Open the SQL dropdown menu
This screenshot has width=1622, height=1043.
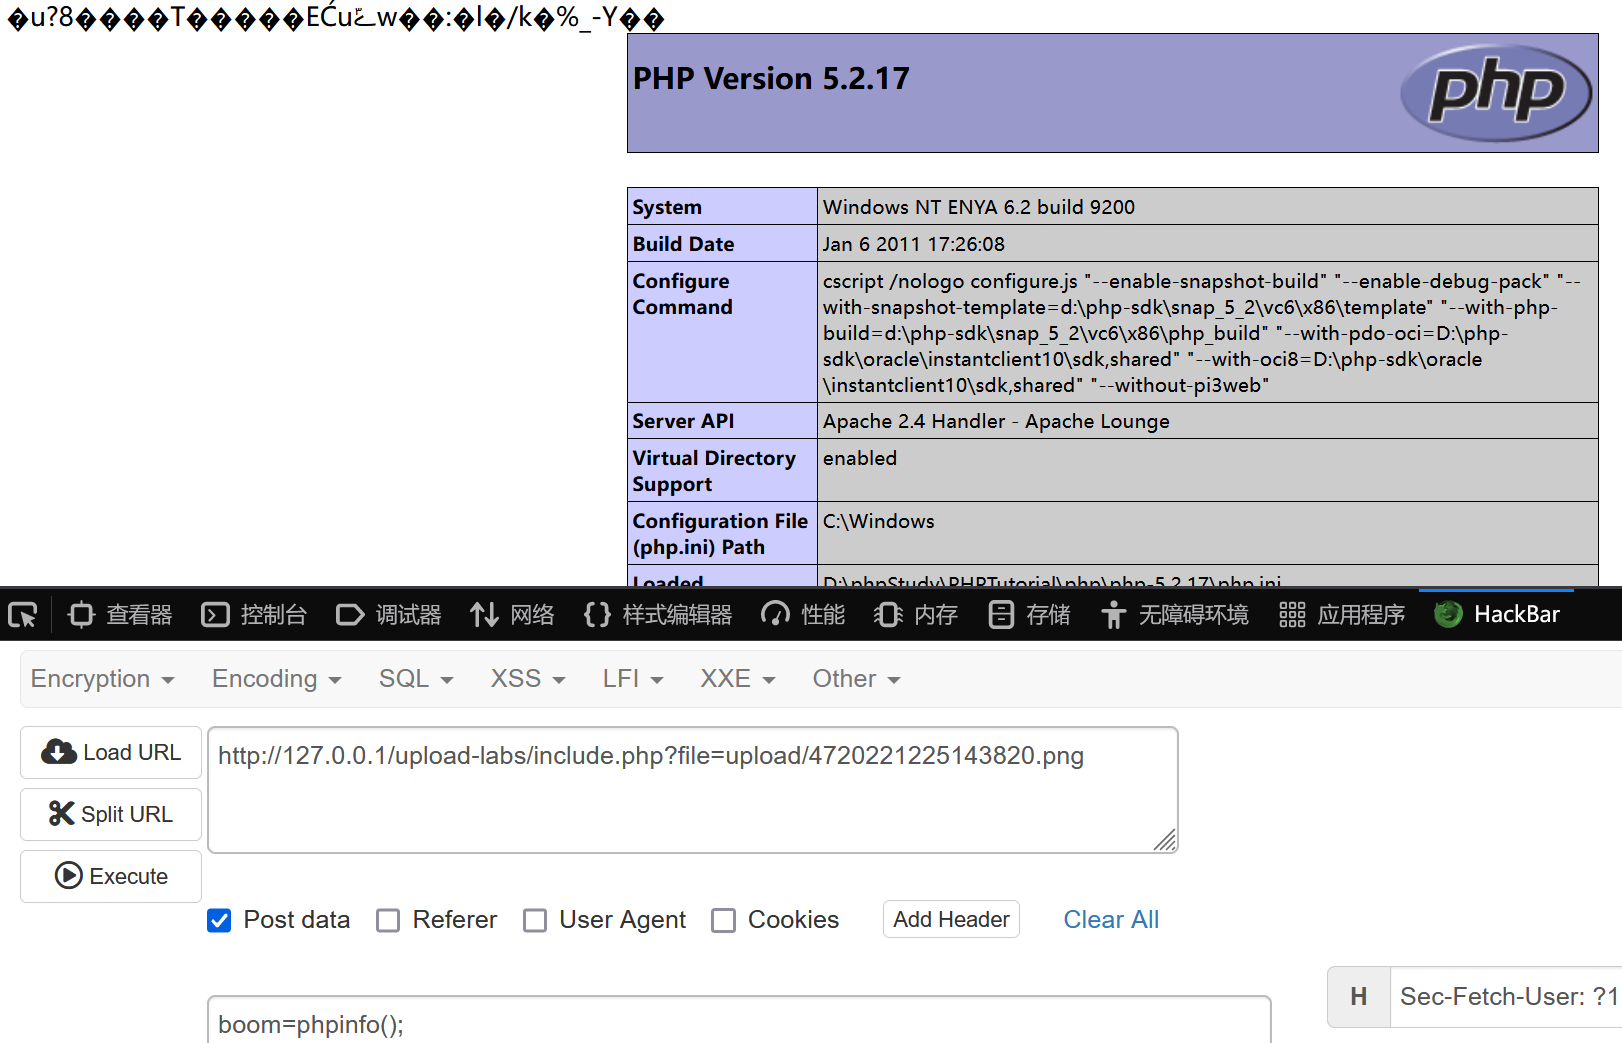[x=416, y=679]
